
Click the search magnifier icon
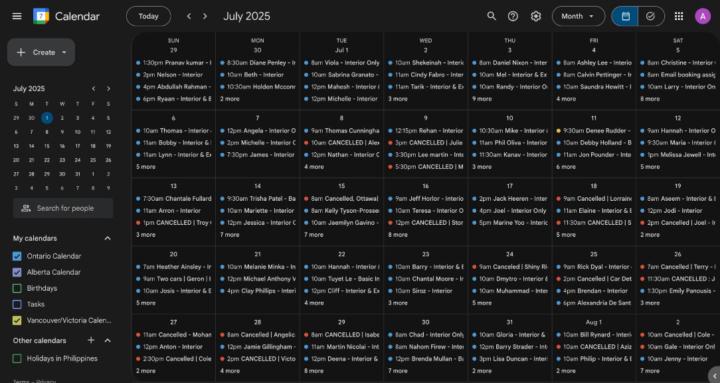tap(491, 16)
